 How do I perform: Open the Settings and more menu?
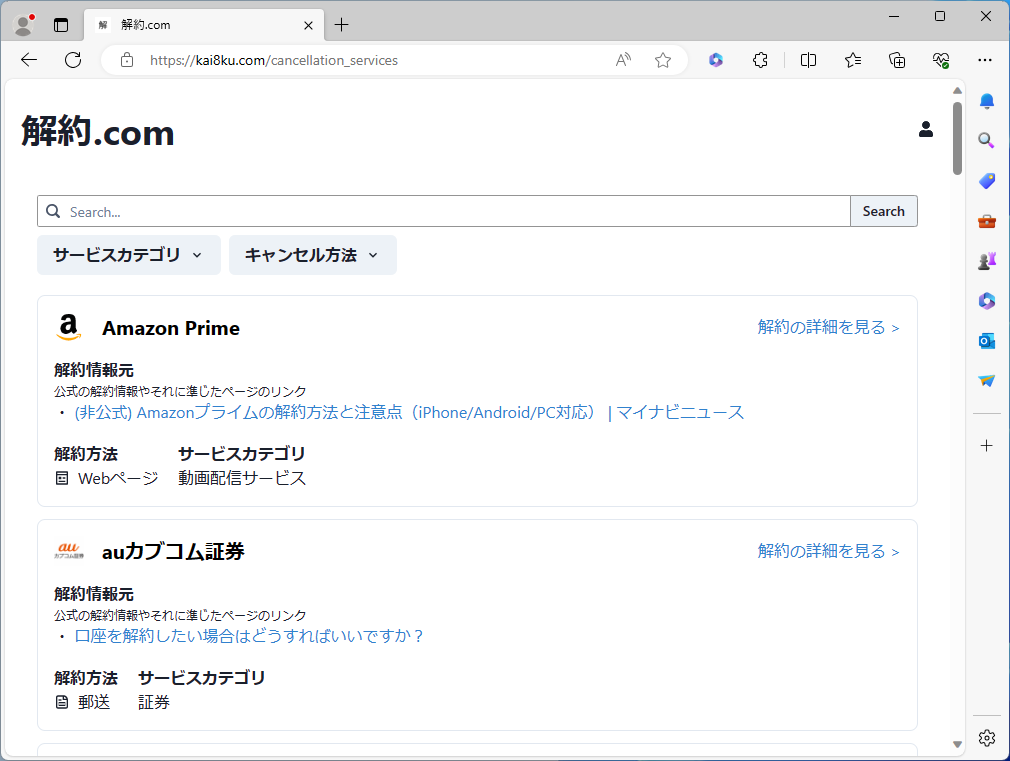pos(986,60)
